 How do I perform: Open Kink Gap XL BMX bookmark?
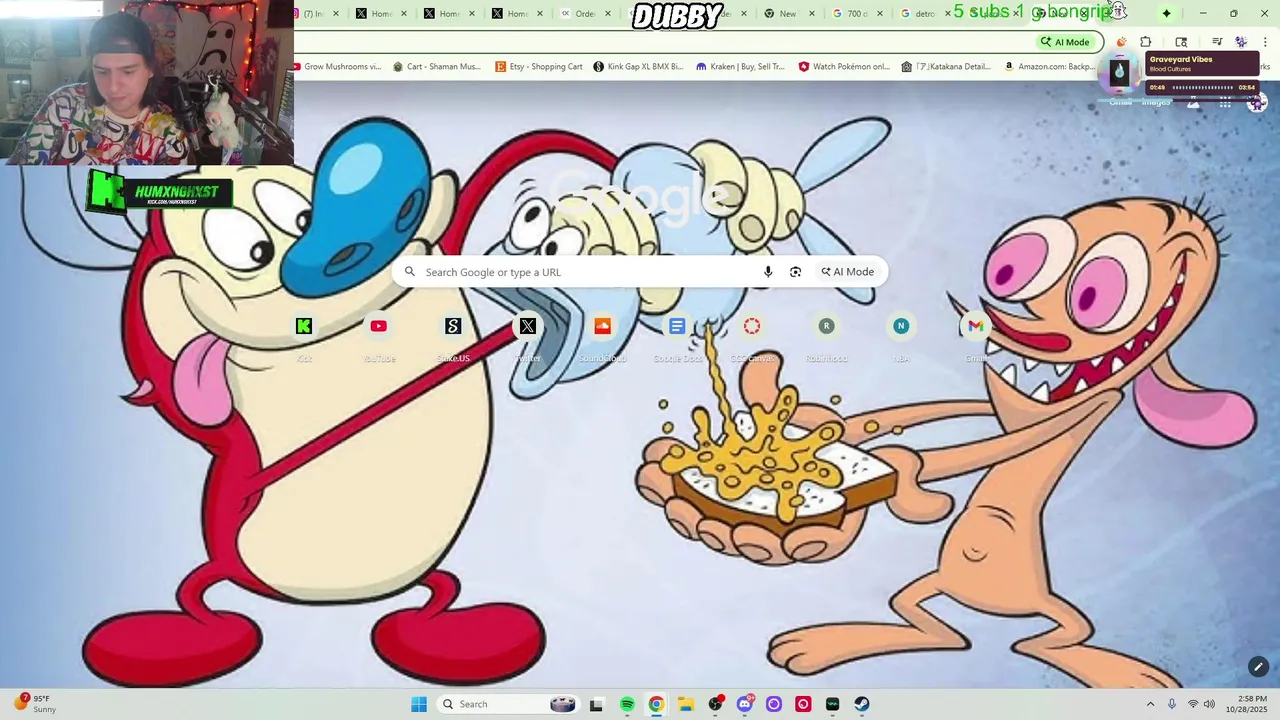[x=638, y=67]
